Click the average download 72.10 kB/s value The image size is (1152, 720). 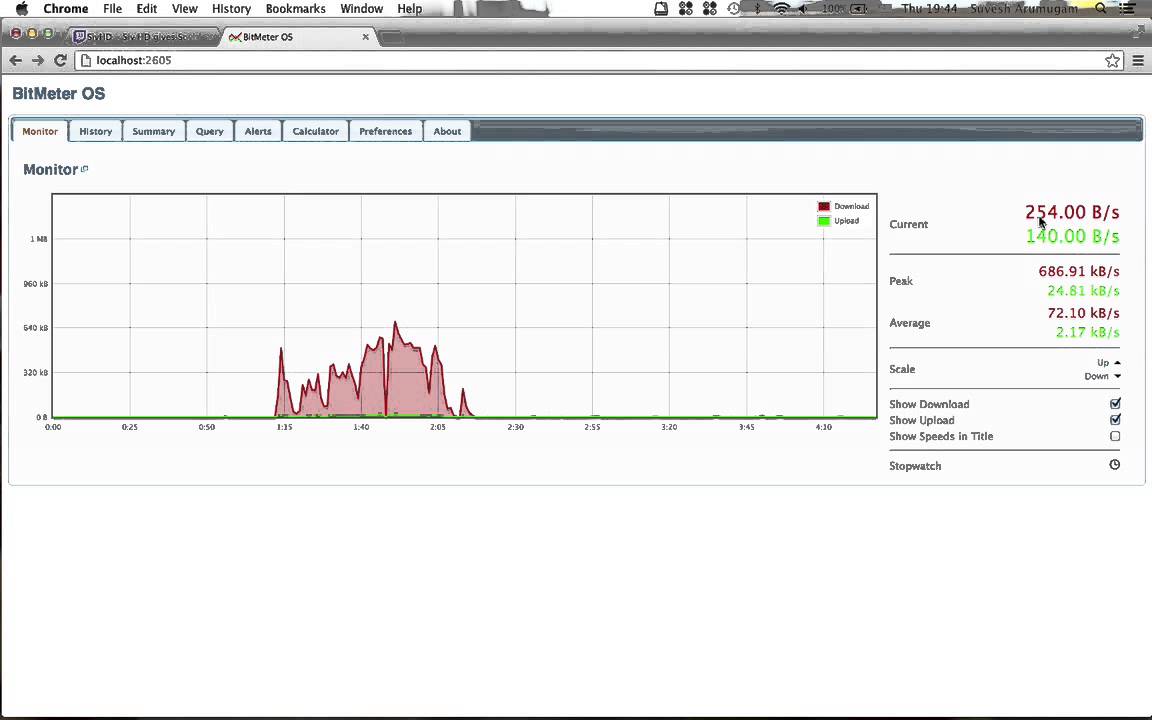pyautogui.click(x=1083, y=313)
